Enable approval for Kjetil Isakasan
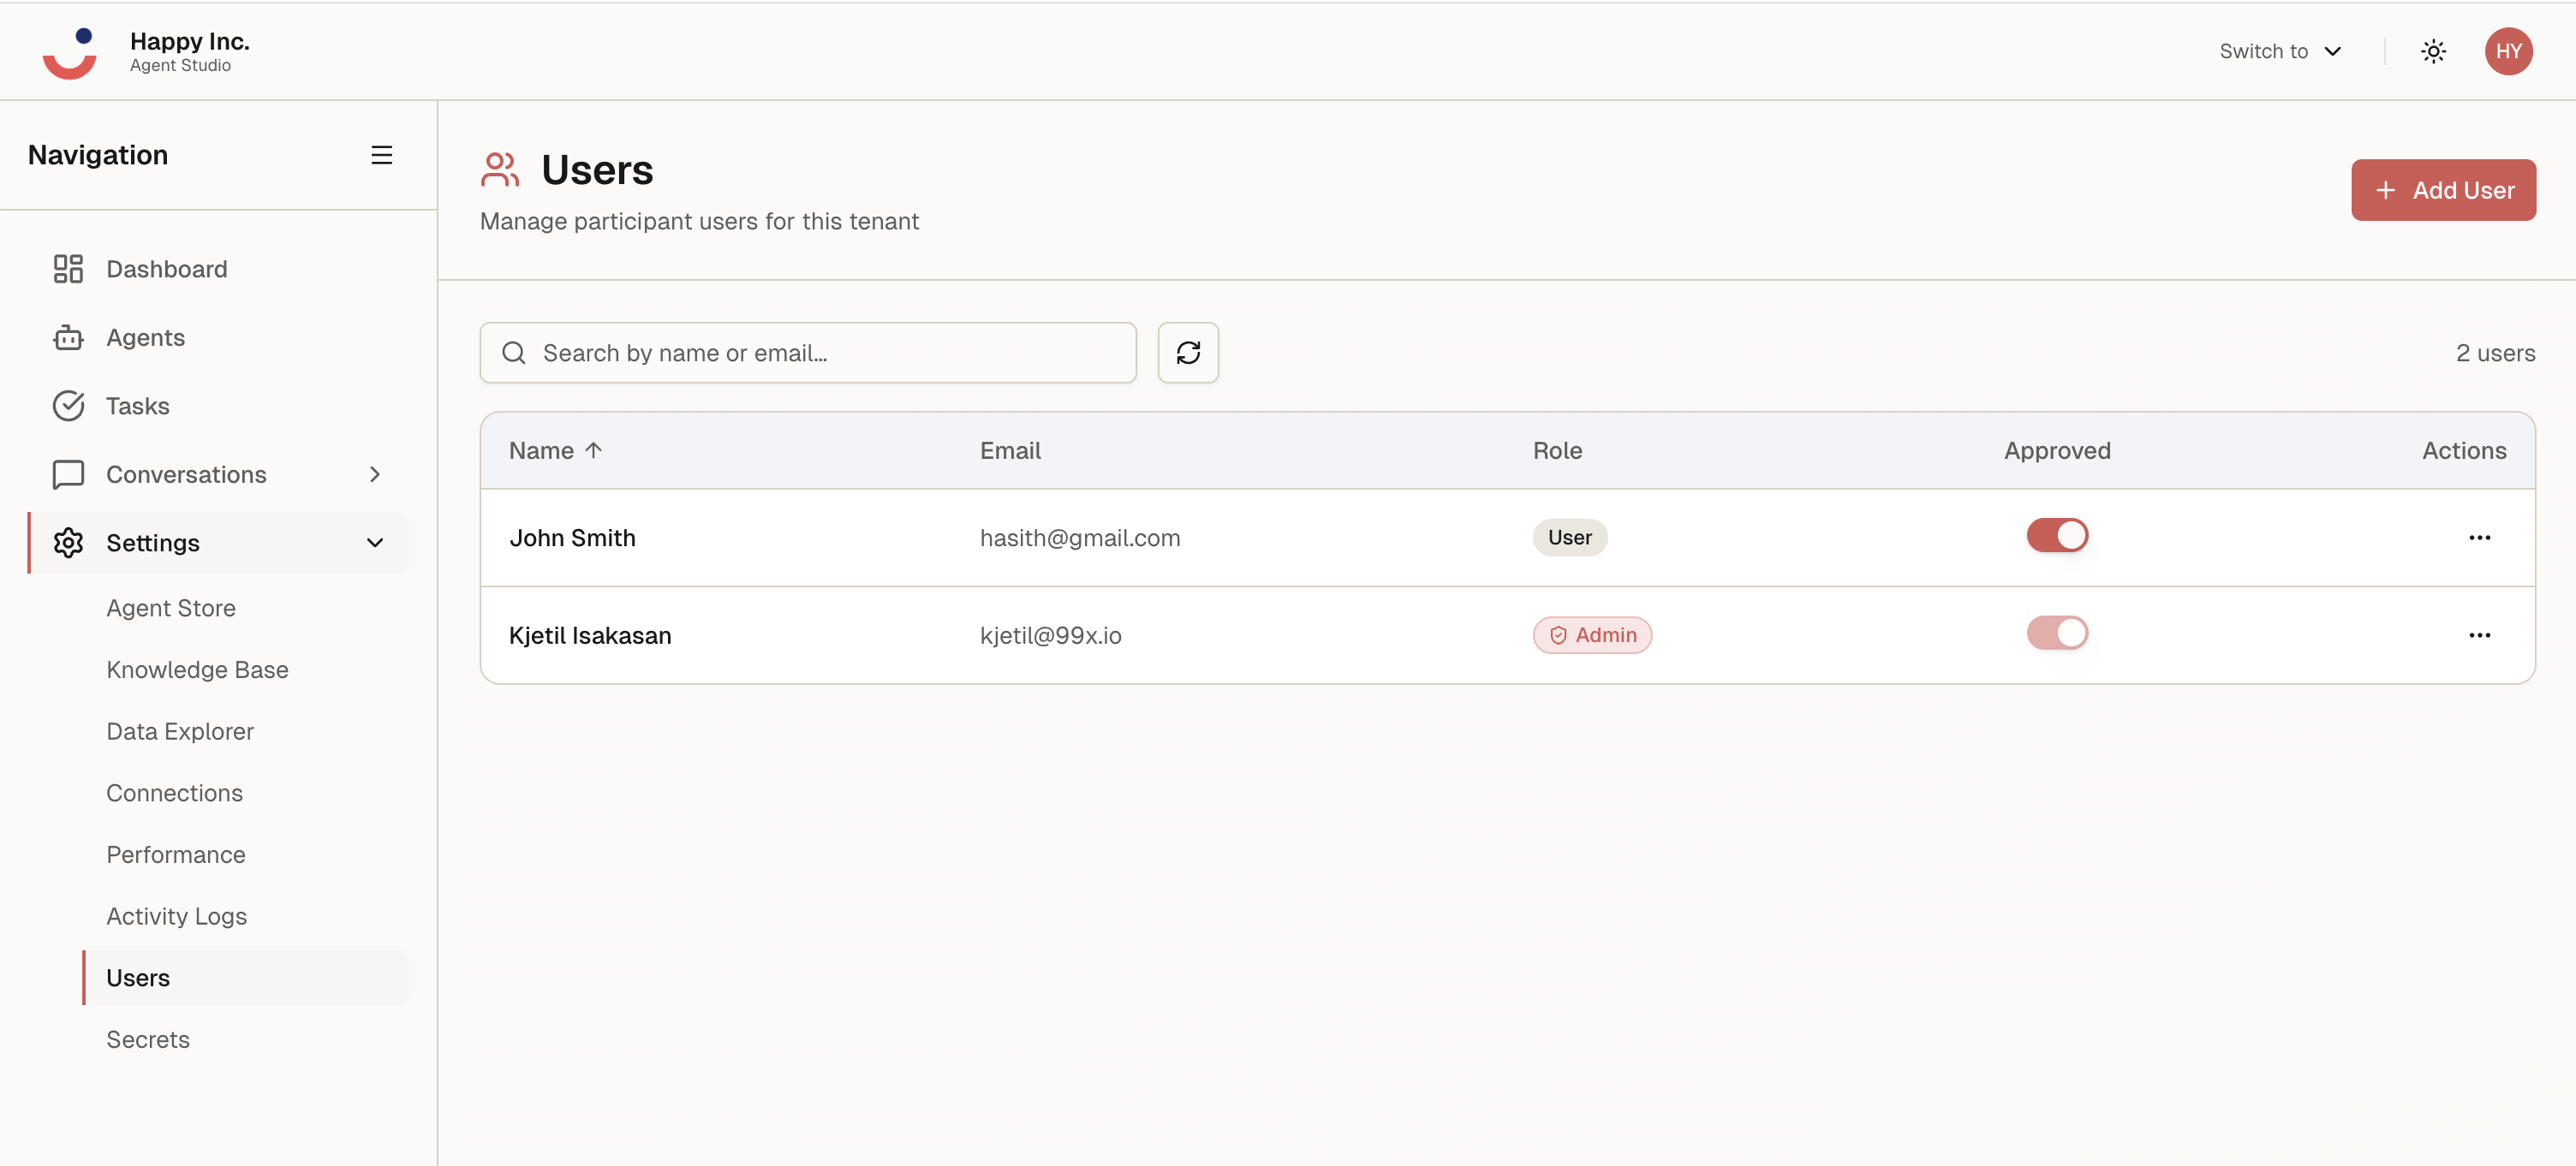This screenshot has height=1166, width=2576. click(x=2057, y=632)
